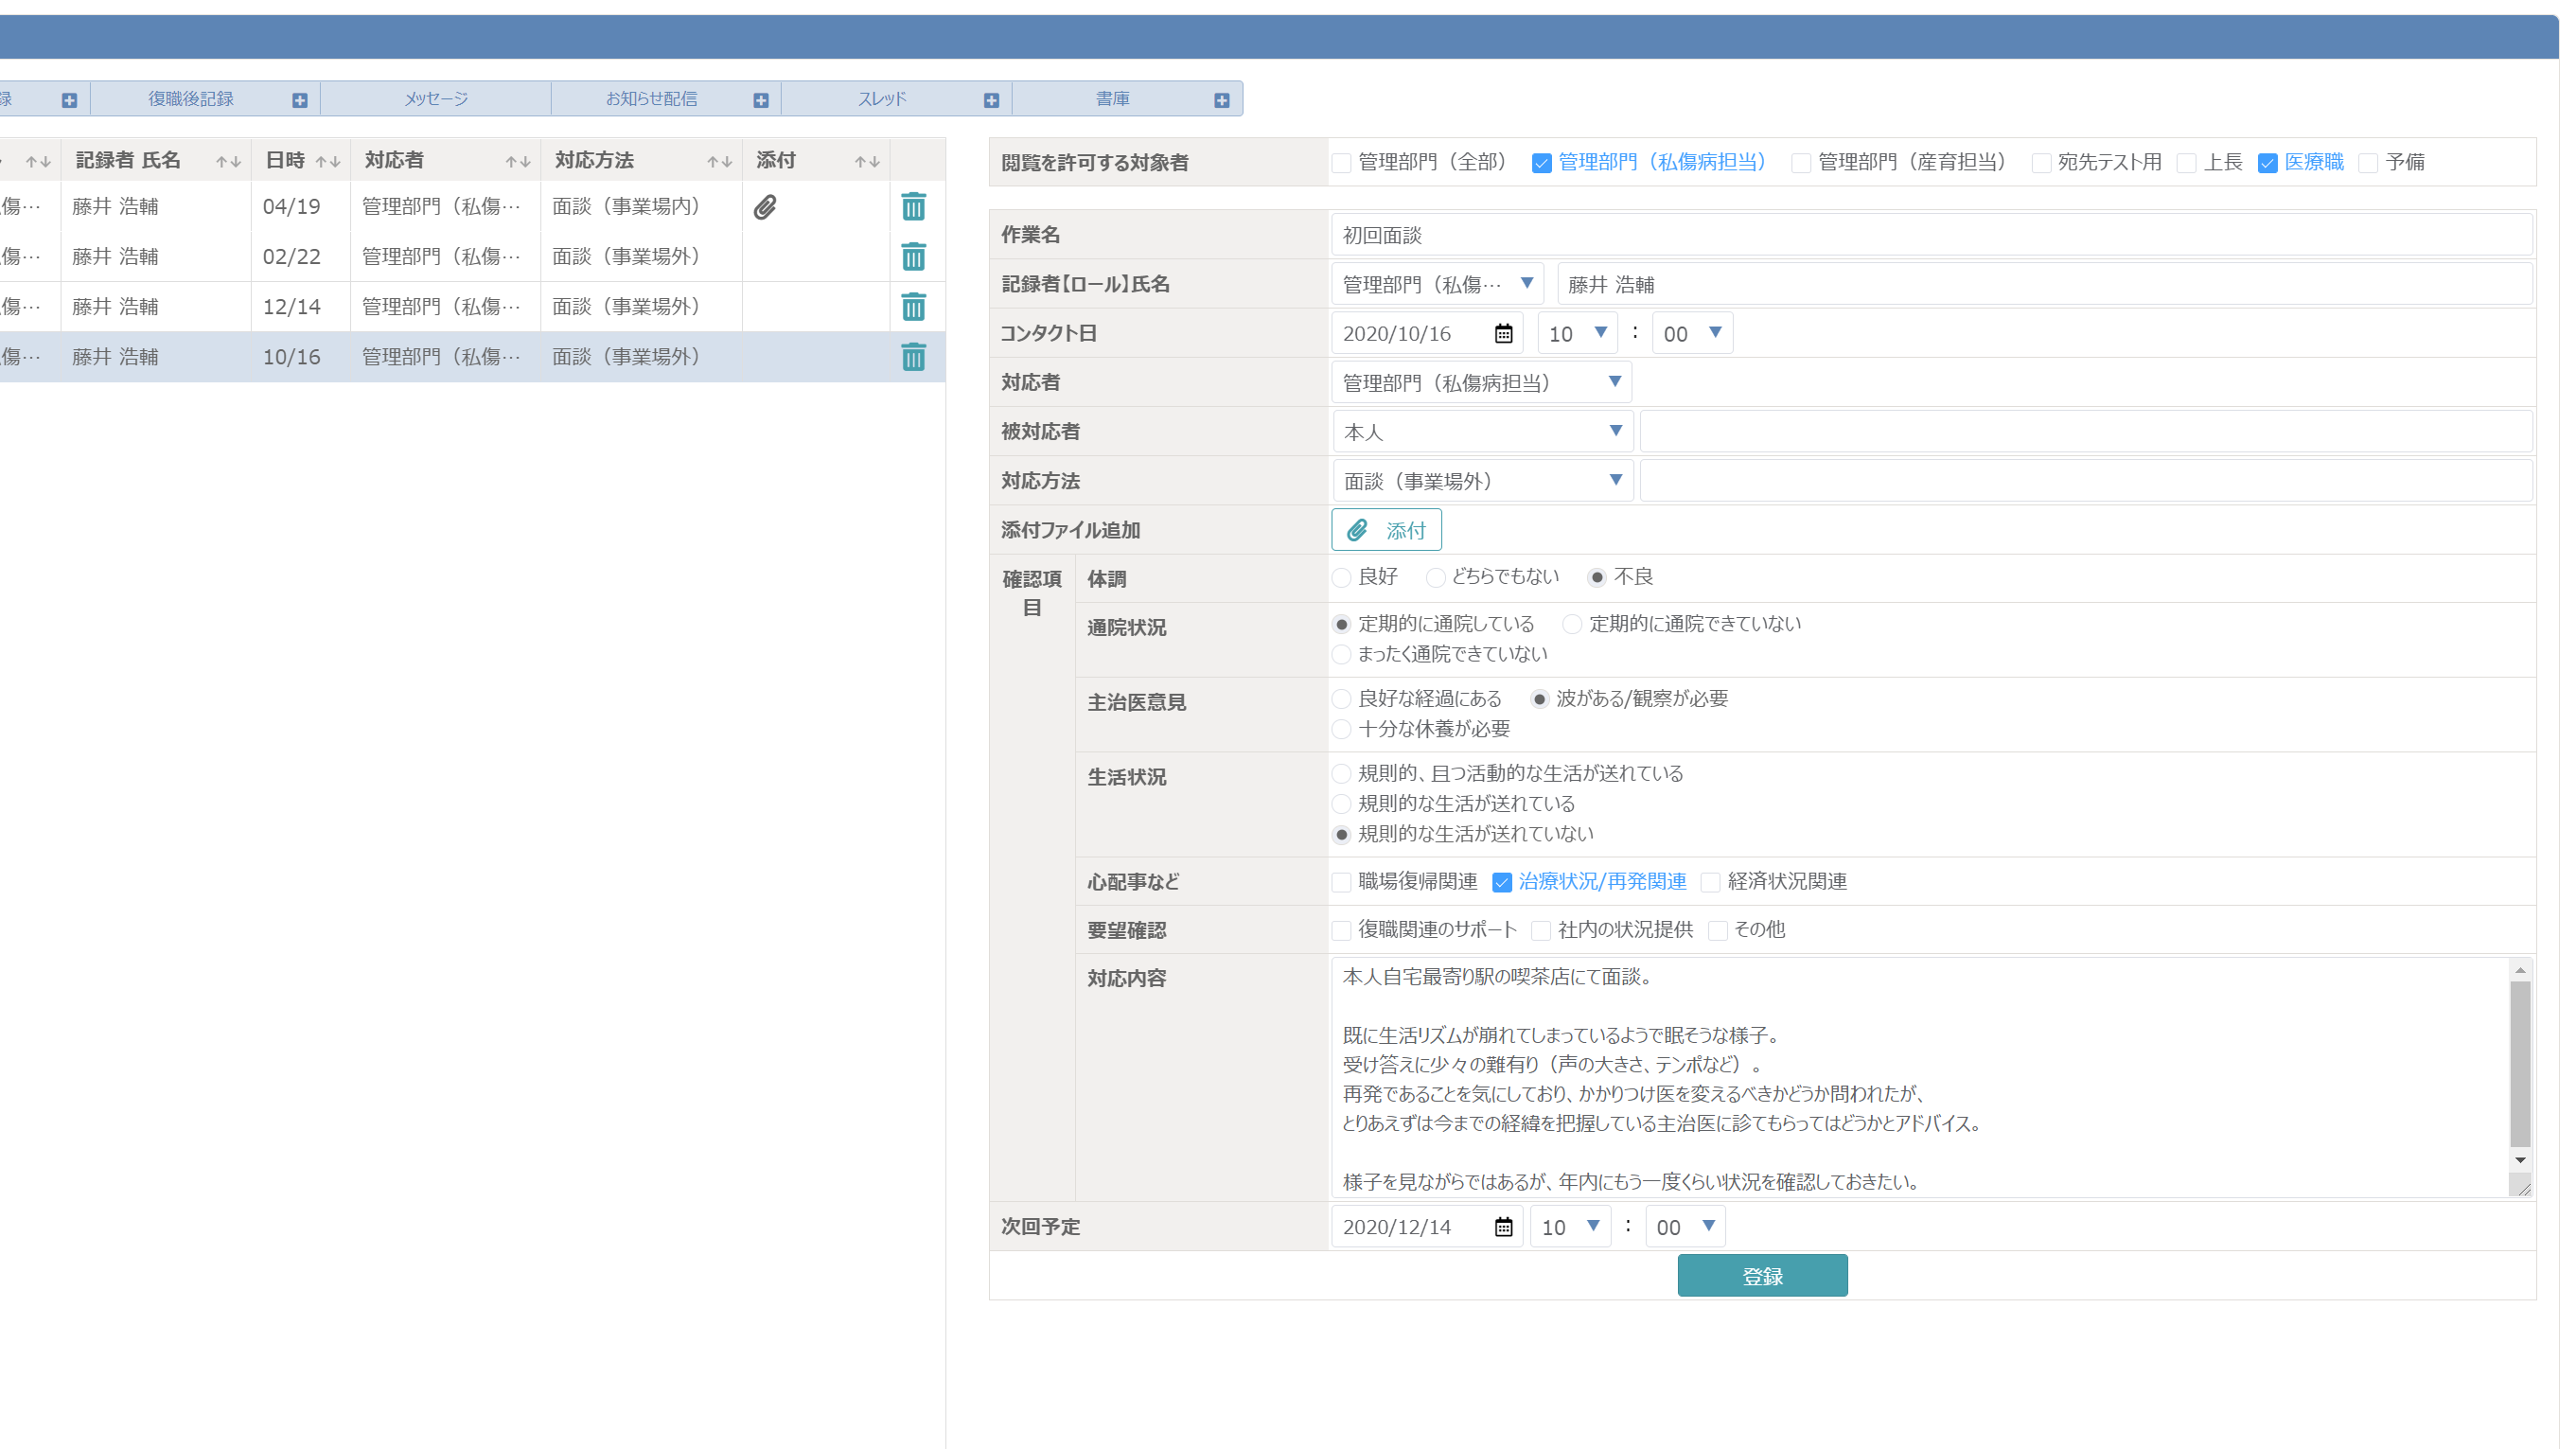Click into the 対応内容 text area

tap(1919, 1078)
